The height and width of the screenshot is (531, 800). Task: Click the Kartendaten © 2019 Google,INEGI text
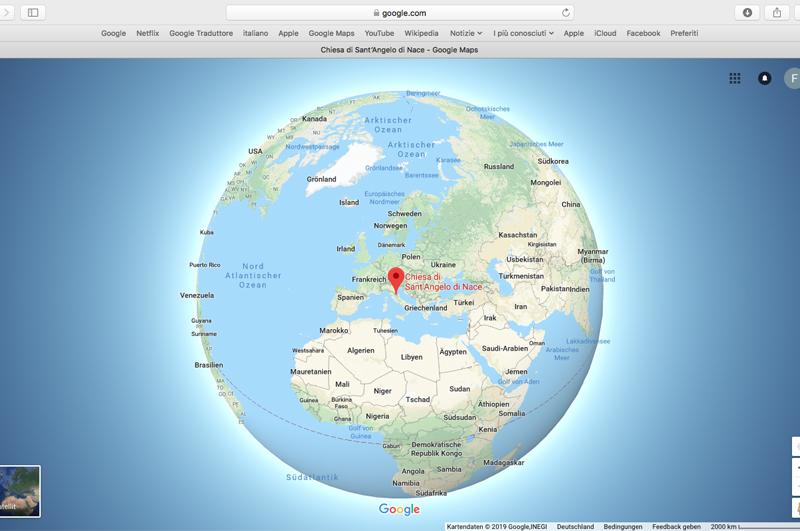497,526
